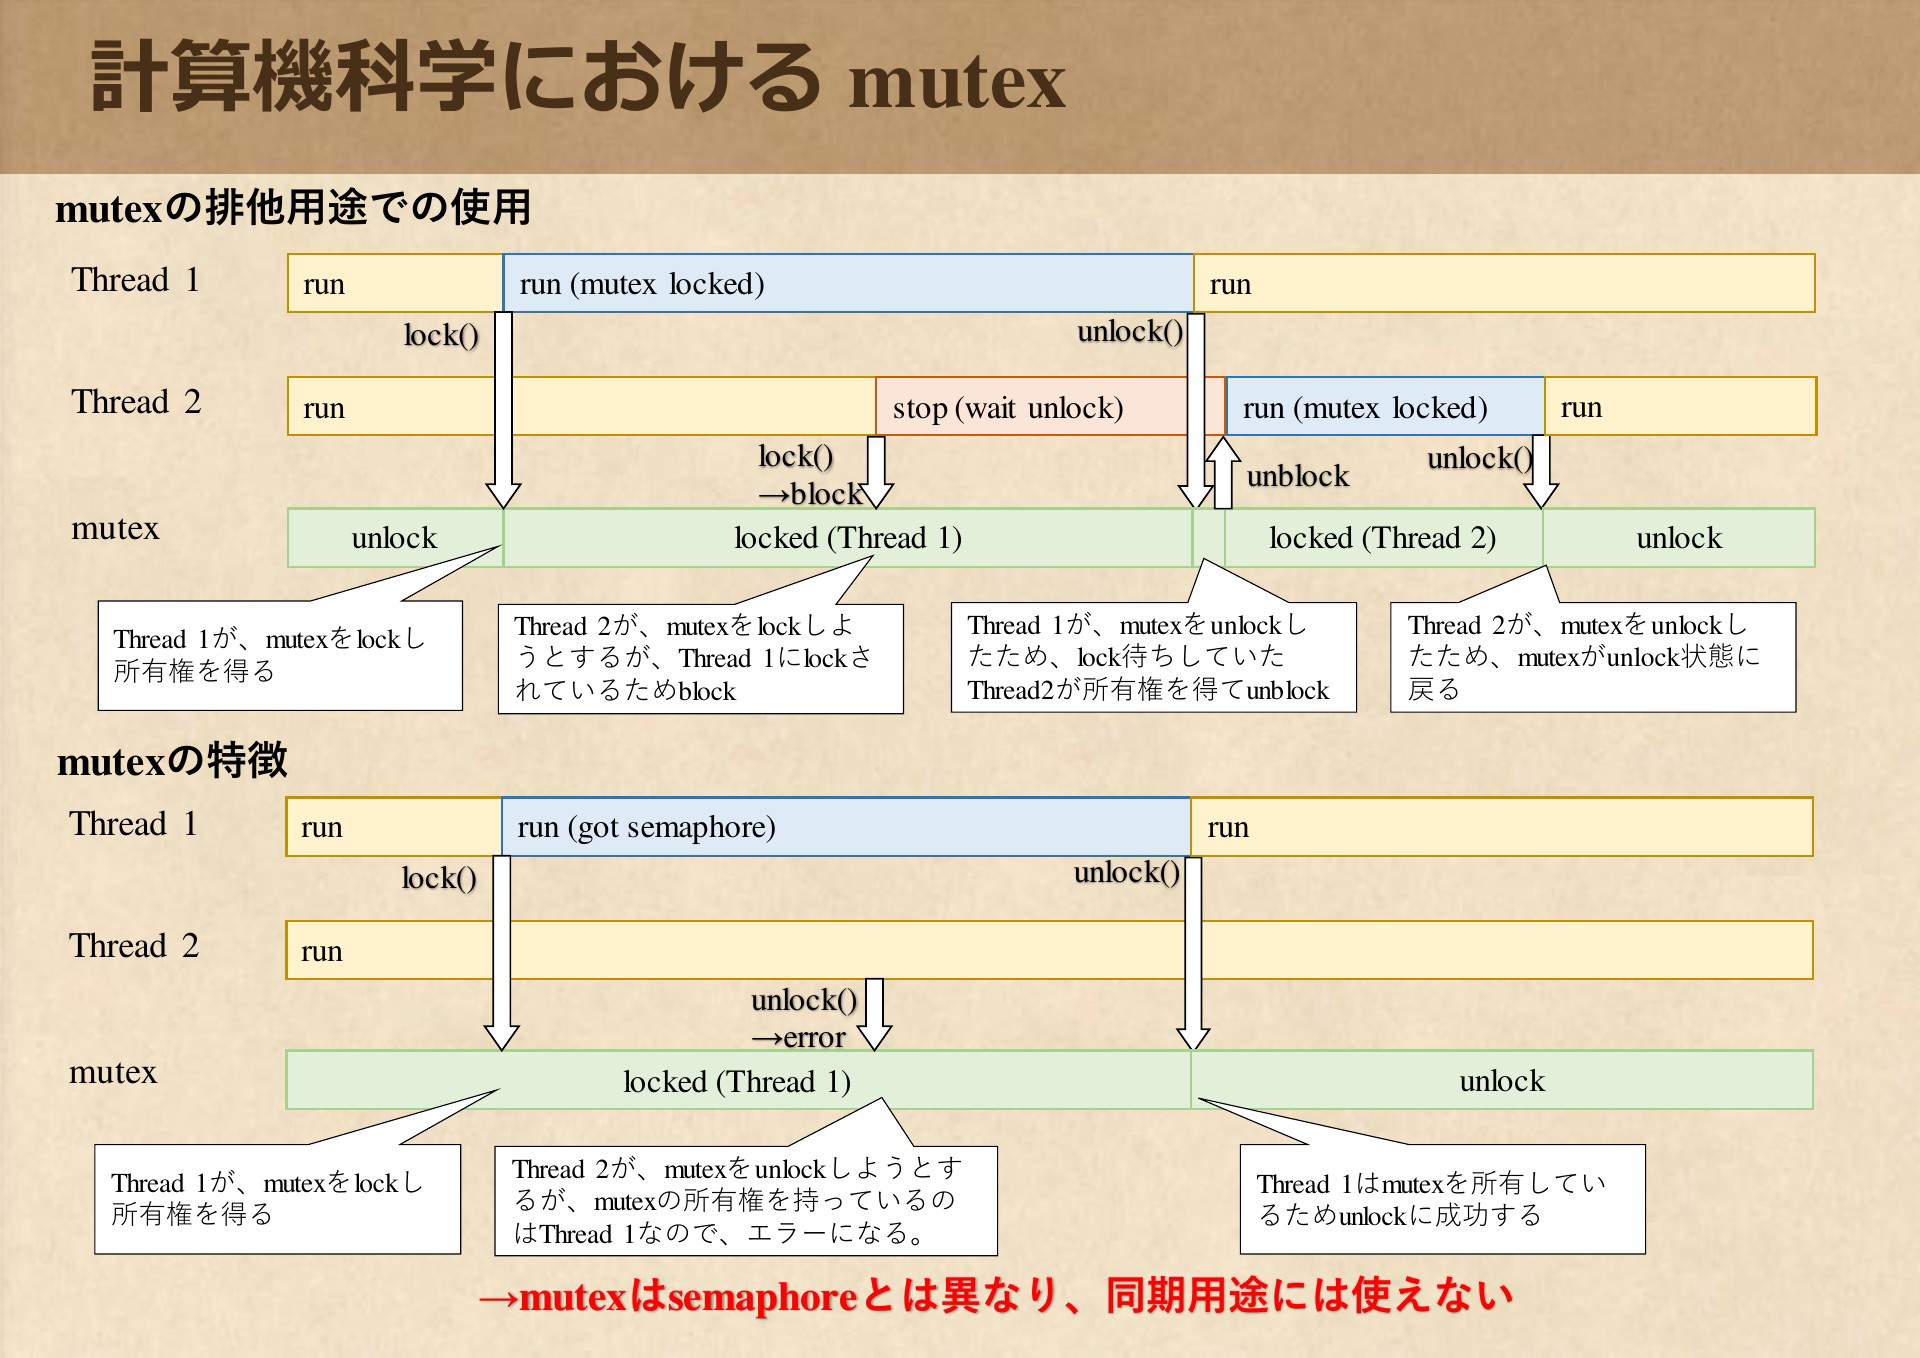Click the 'Thread 1' label in the lower diagram
1920x1358 pixels.
tap(133, 824)
